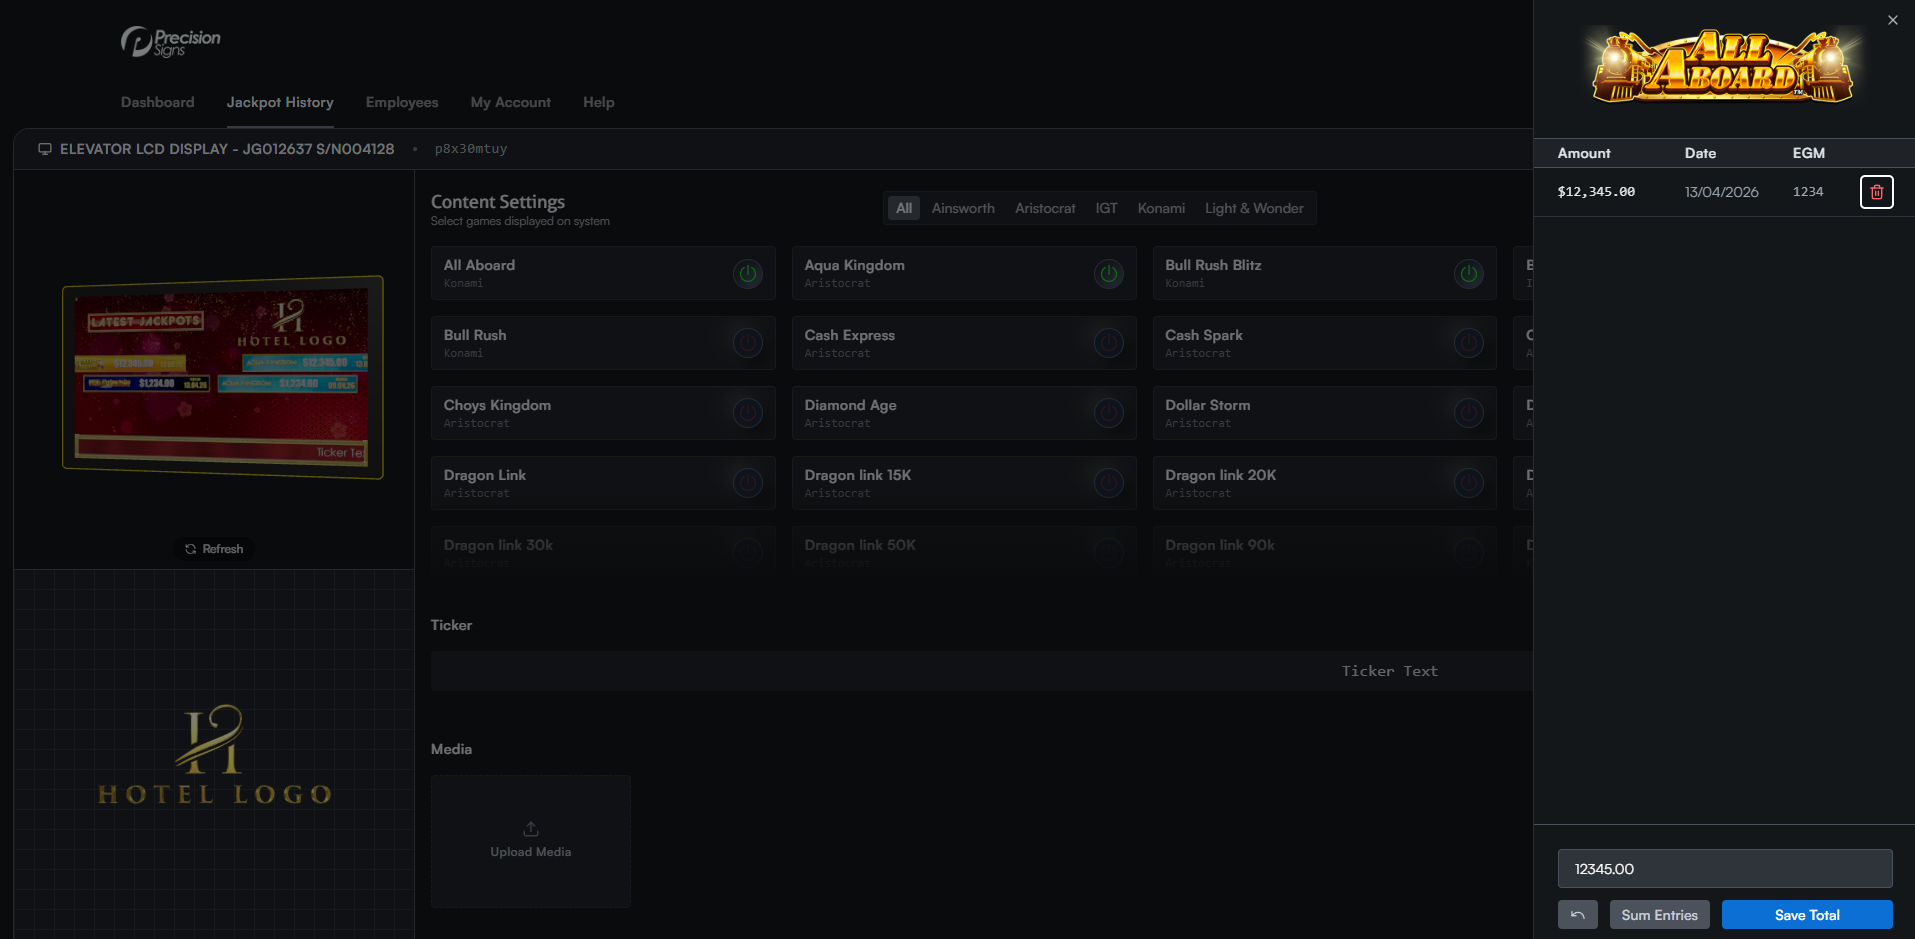The width and height of the screenshot is (1915, 939).
Task: Click the undo arrow button
Action: [x=1577, y=915]
